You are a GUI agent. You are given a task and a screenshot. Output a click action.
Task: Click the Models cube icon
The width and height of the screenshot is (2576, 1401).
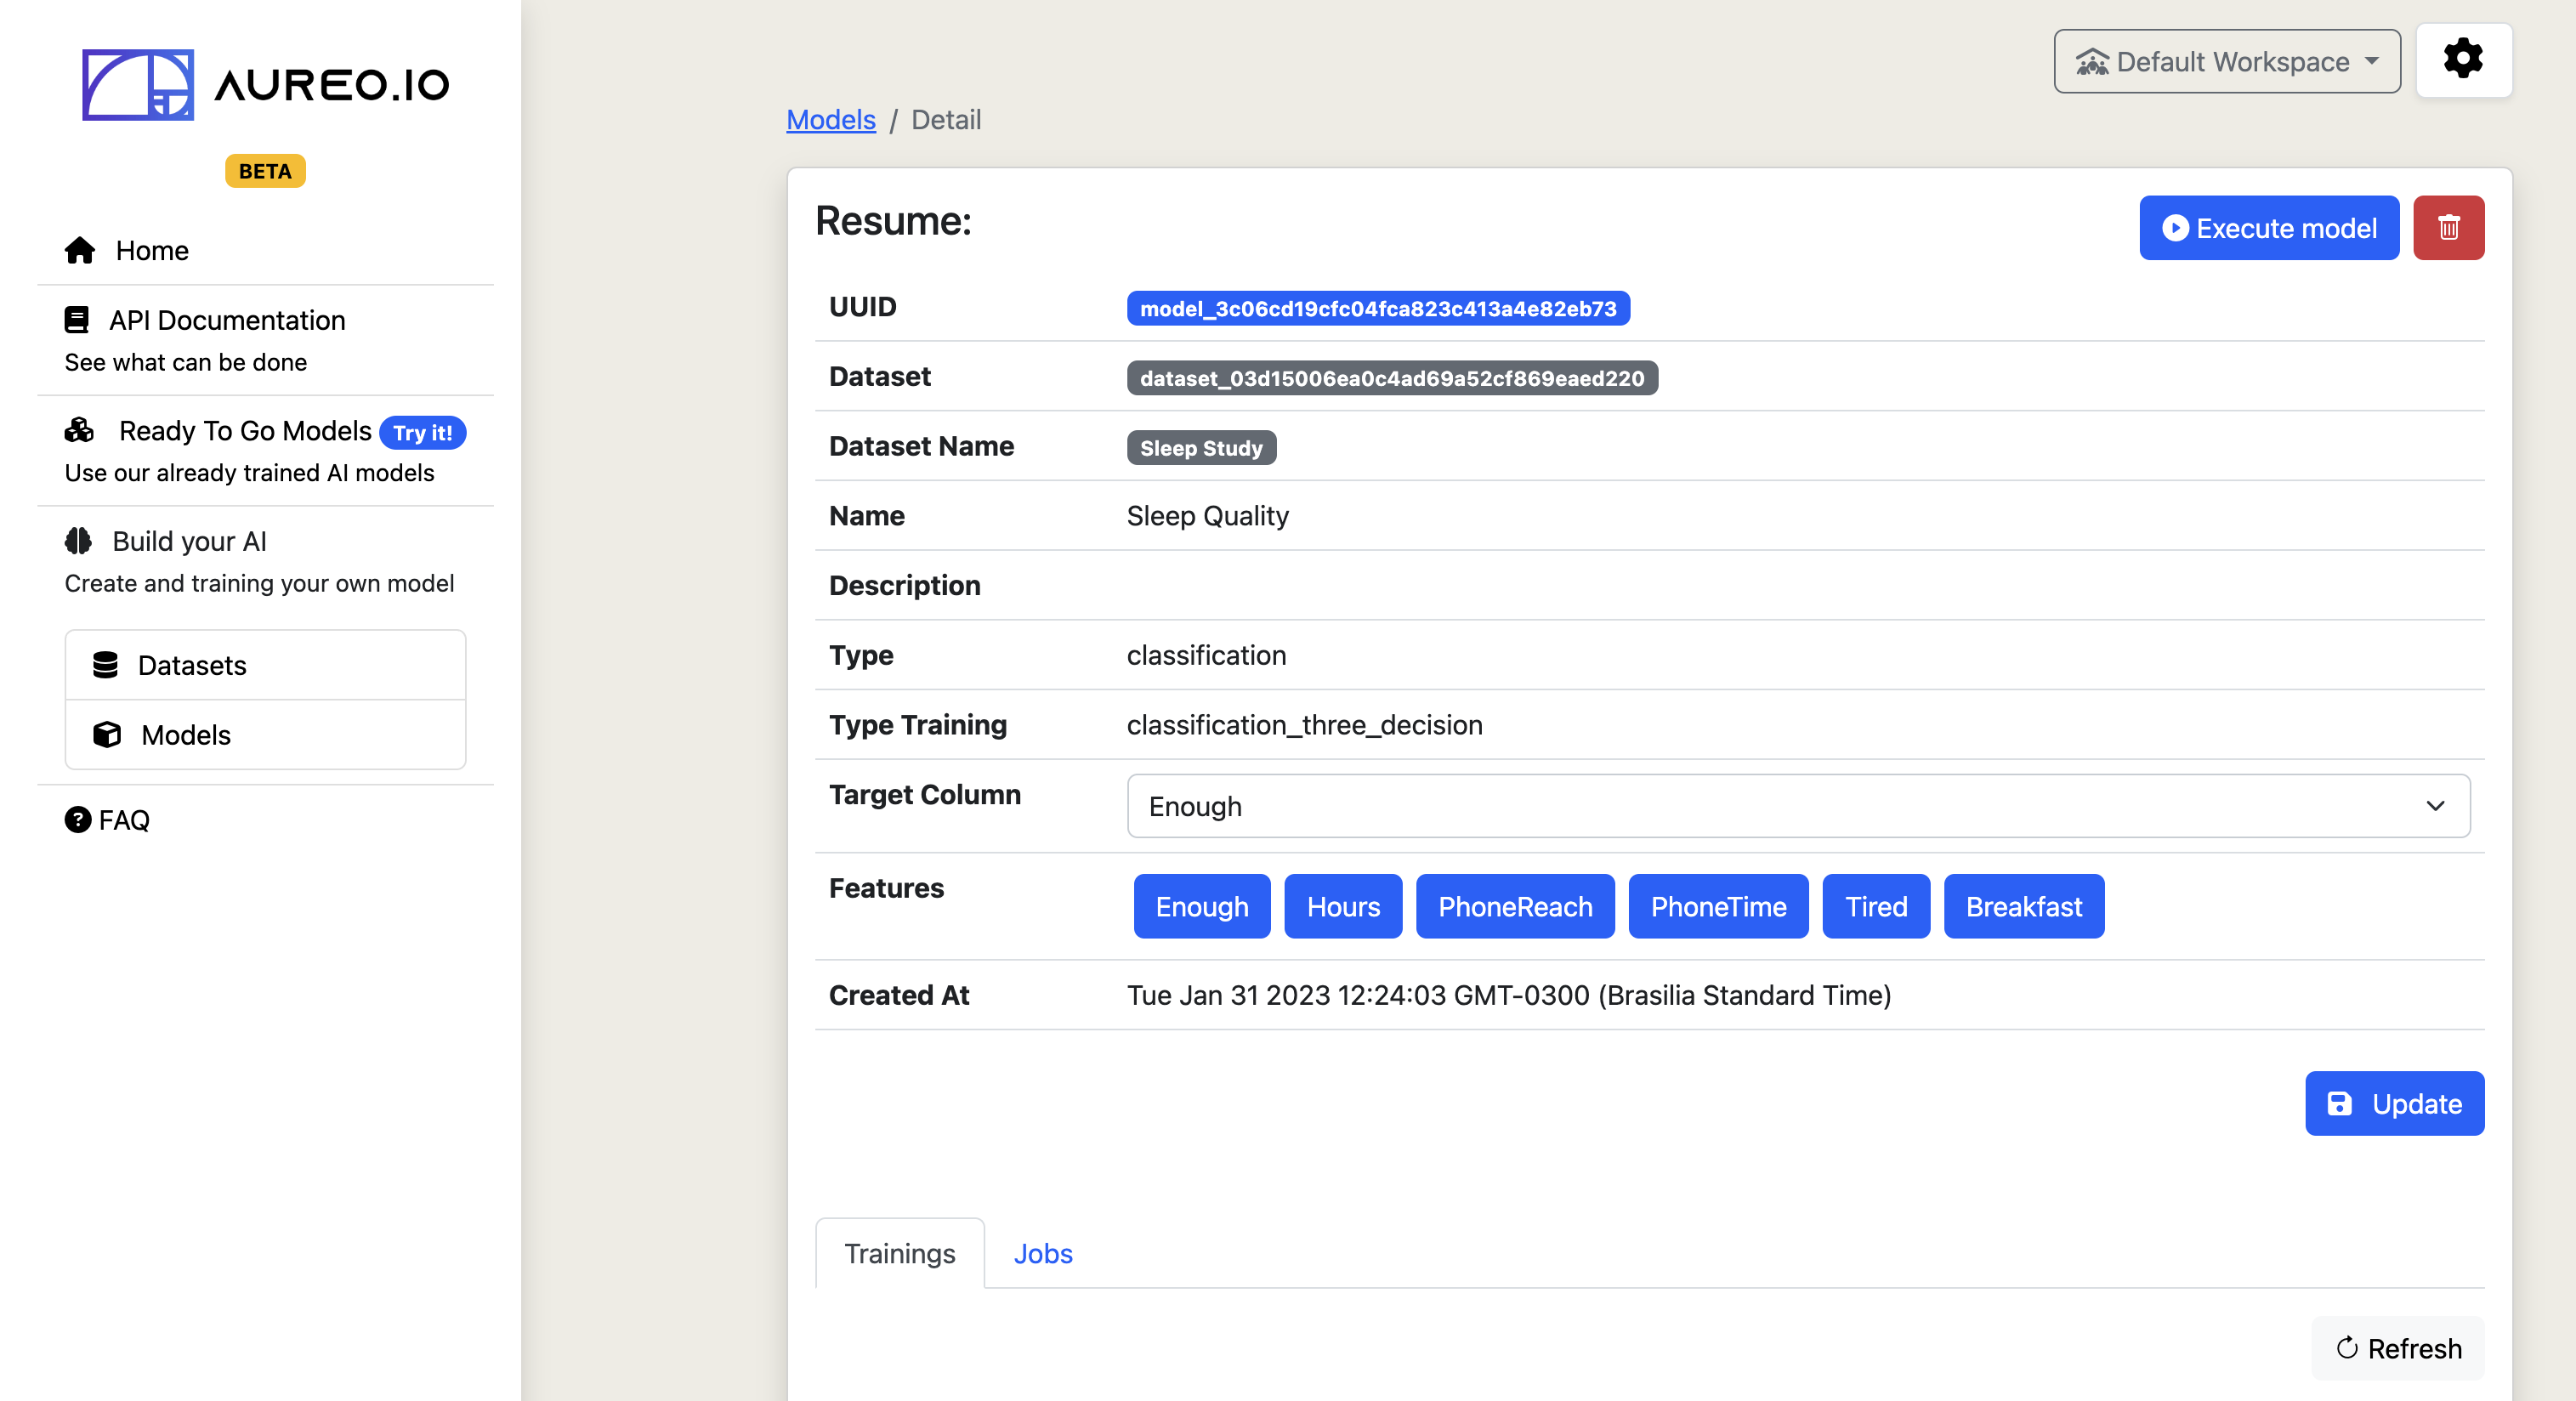click(107, 735)
